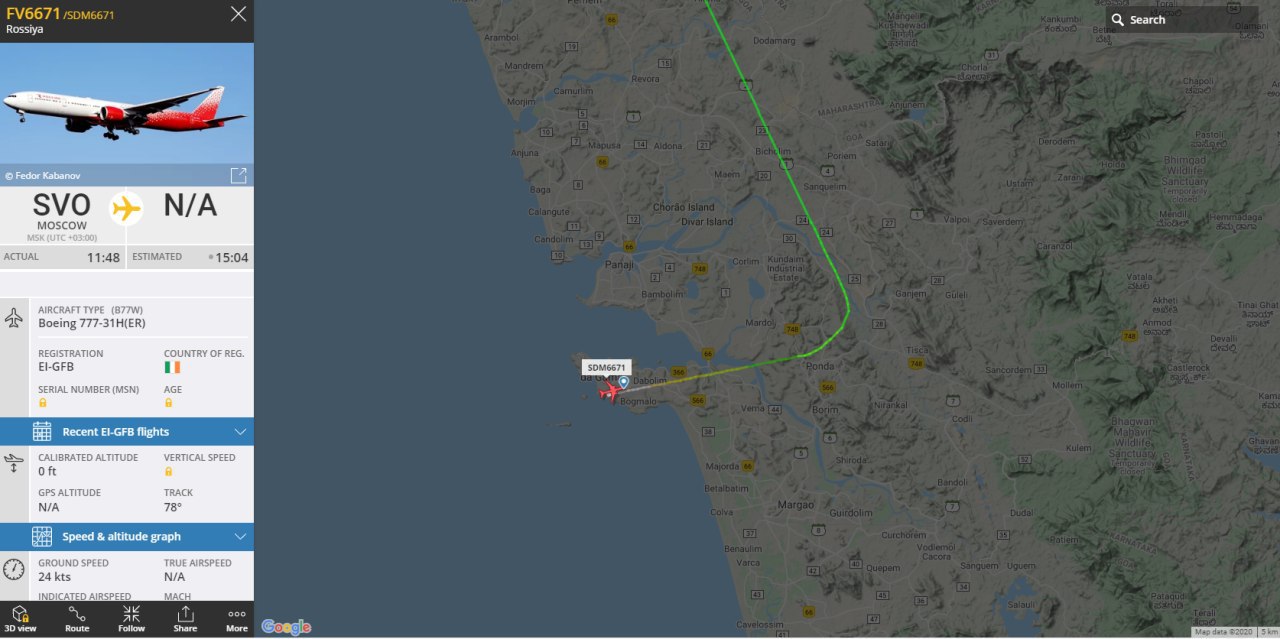The width and height of the screenshot is (1280, 639).
Task: Open the 3D view mode
Action: pyautogui.click(x=20, y=619)
